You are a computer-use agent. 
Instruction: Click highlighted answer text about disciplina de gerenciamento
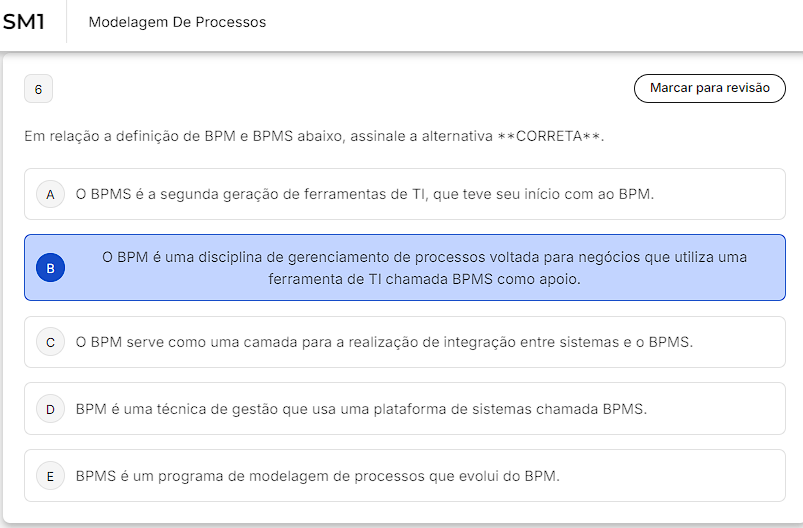[425, 268]
